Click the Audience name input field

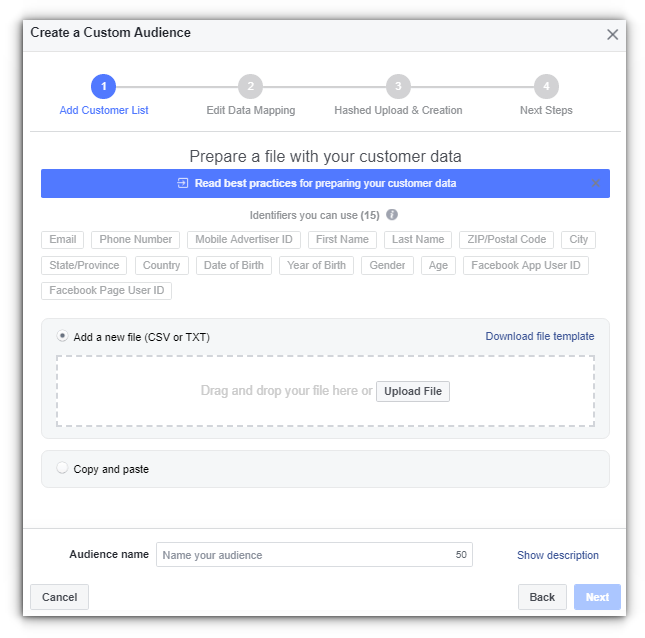pos(314,554)
